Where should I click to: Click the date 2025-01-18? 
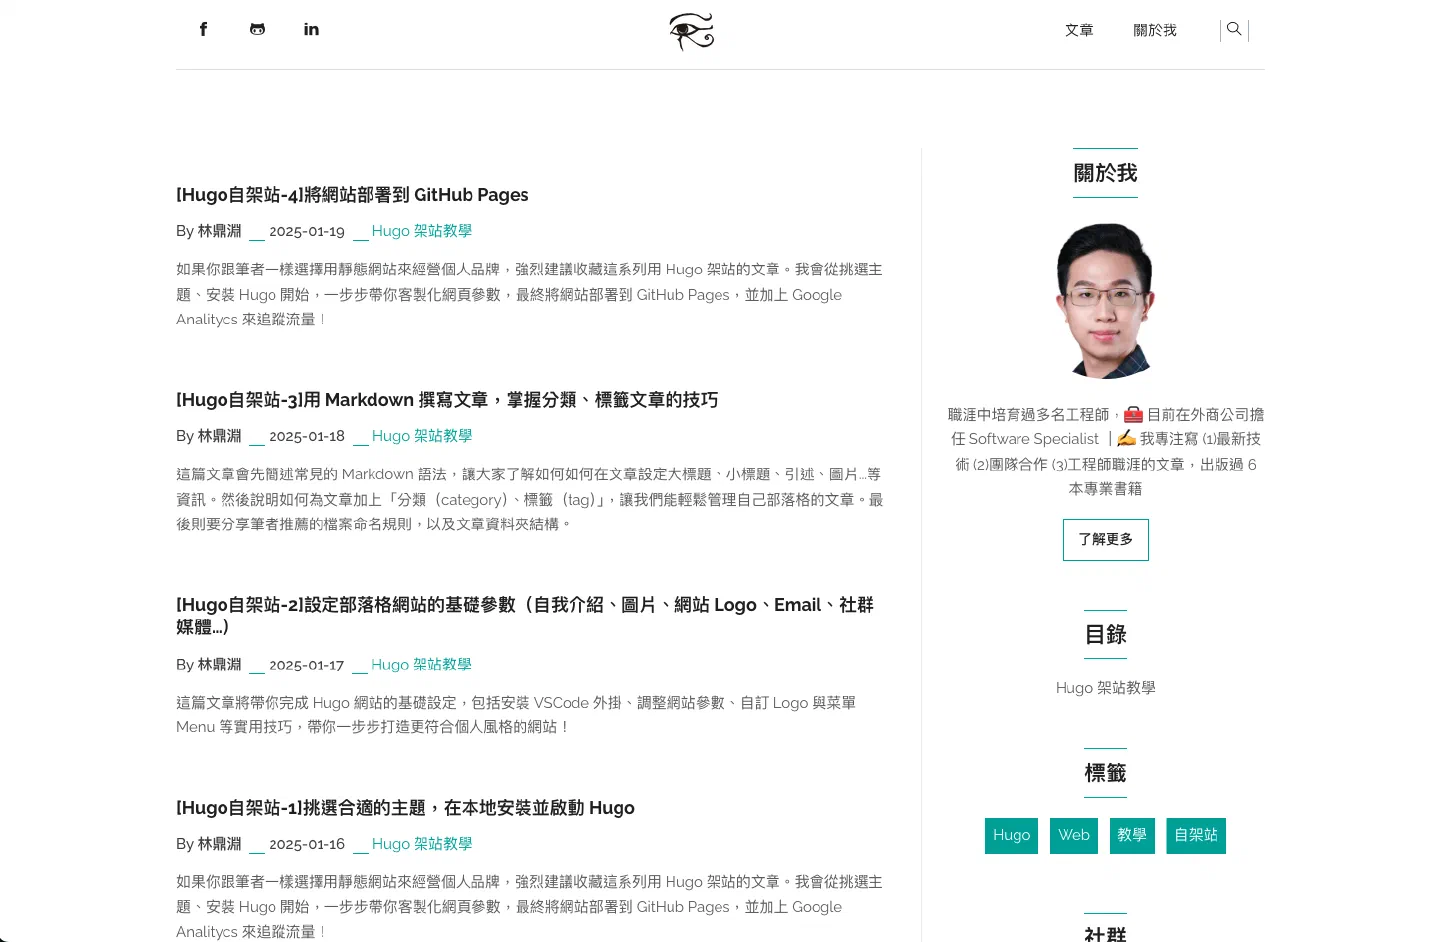point(307,436)
